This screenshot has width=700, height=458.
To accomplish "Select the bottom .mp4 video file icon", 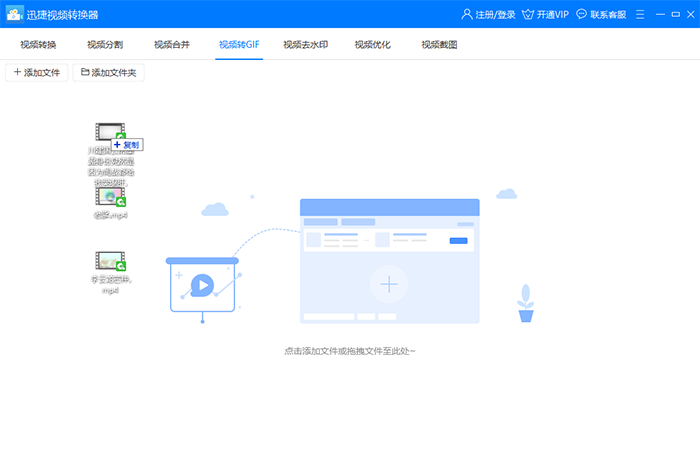I will coord(110,261).
